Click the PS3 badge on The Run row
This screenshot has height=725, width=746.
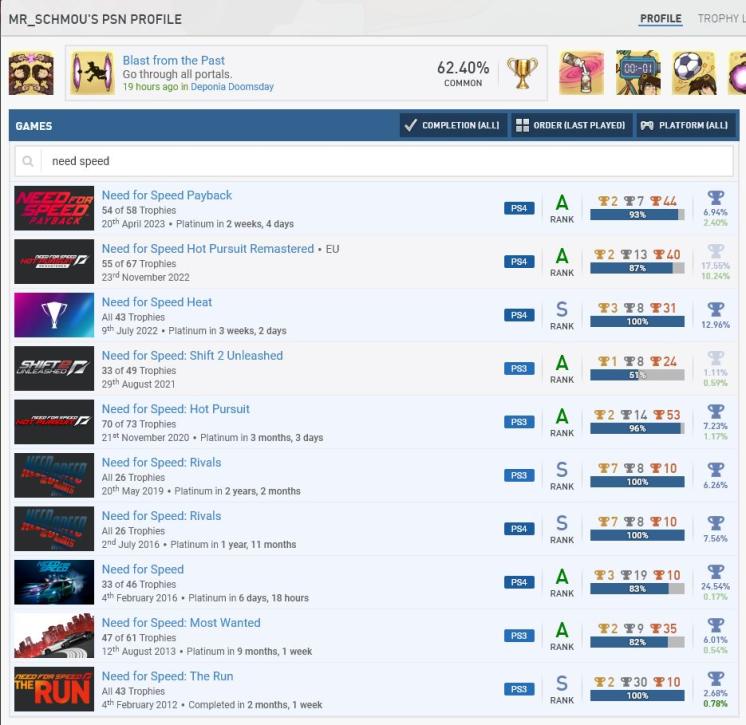[519, 689]
